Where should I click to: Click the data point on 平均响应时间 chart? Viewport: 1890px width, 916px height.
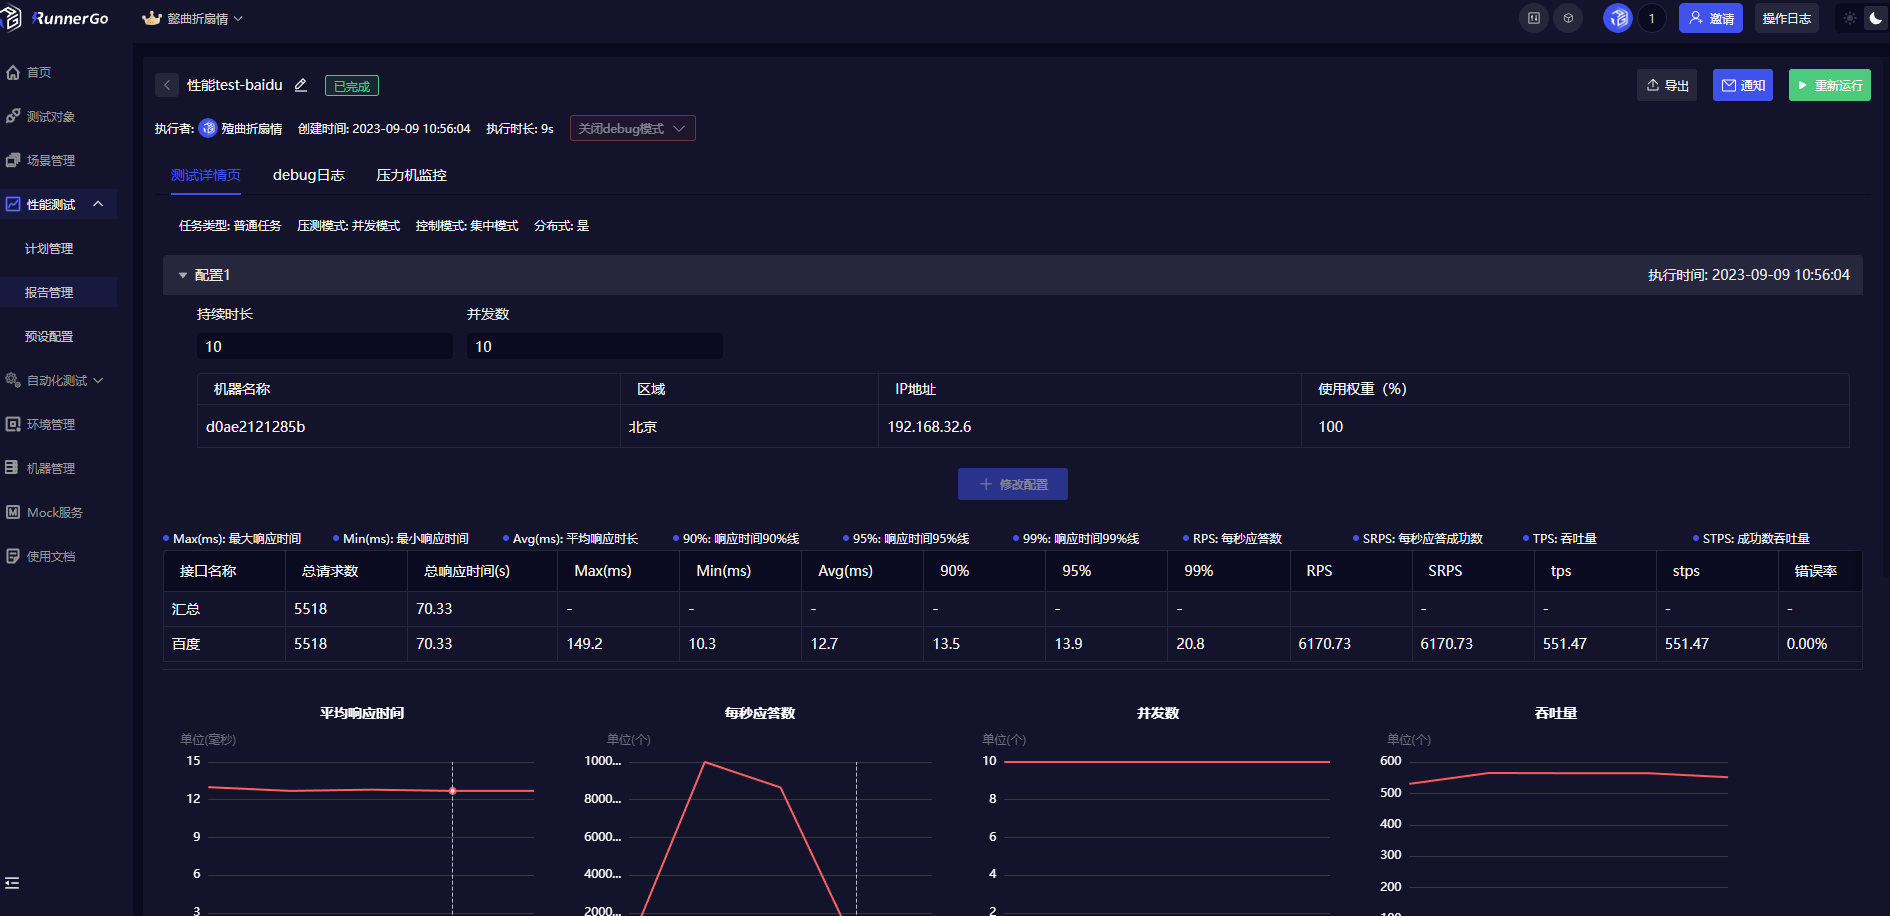coord(453,791)
